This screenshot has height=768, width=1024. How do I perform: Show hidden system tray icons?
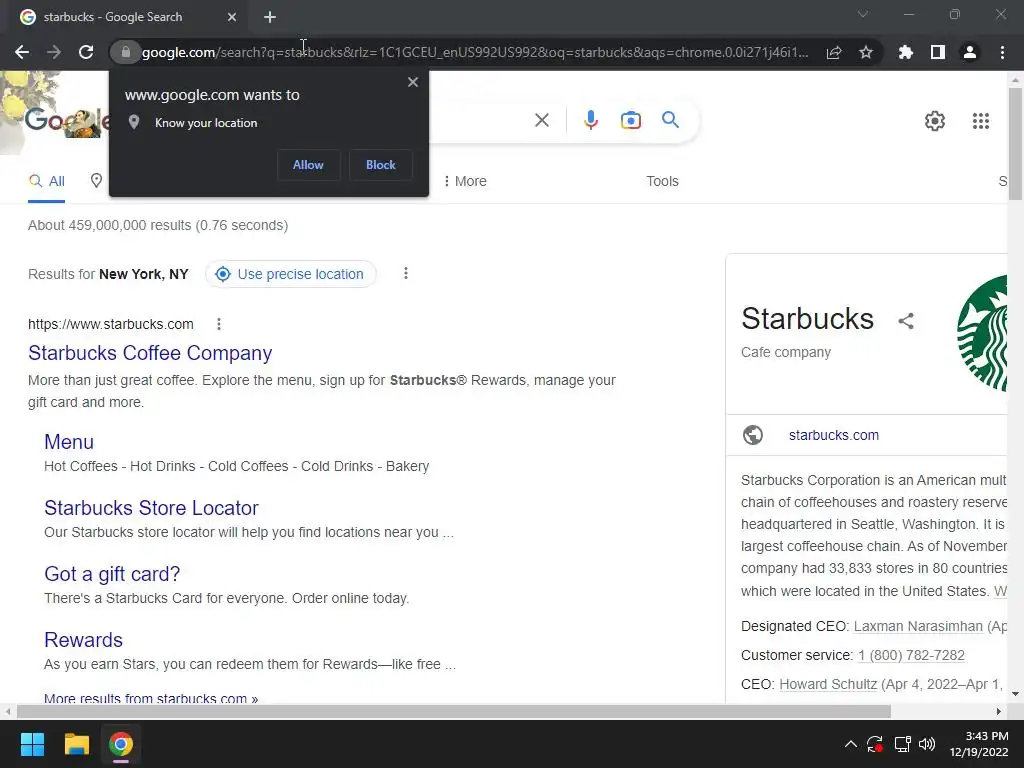850,744
